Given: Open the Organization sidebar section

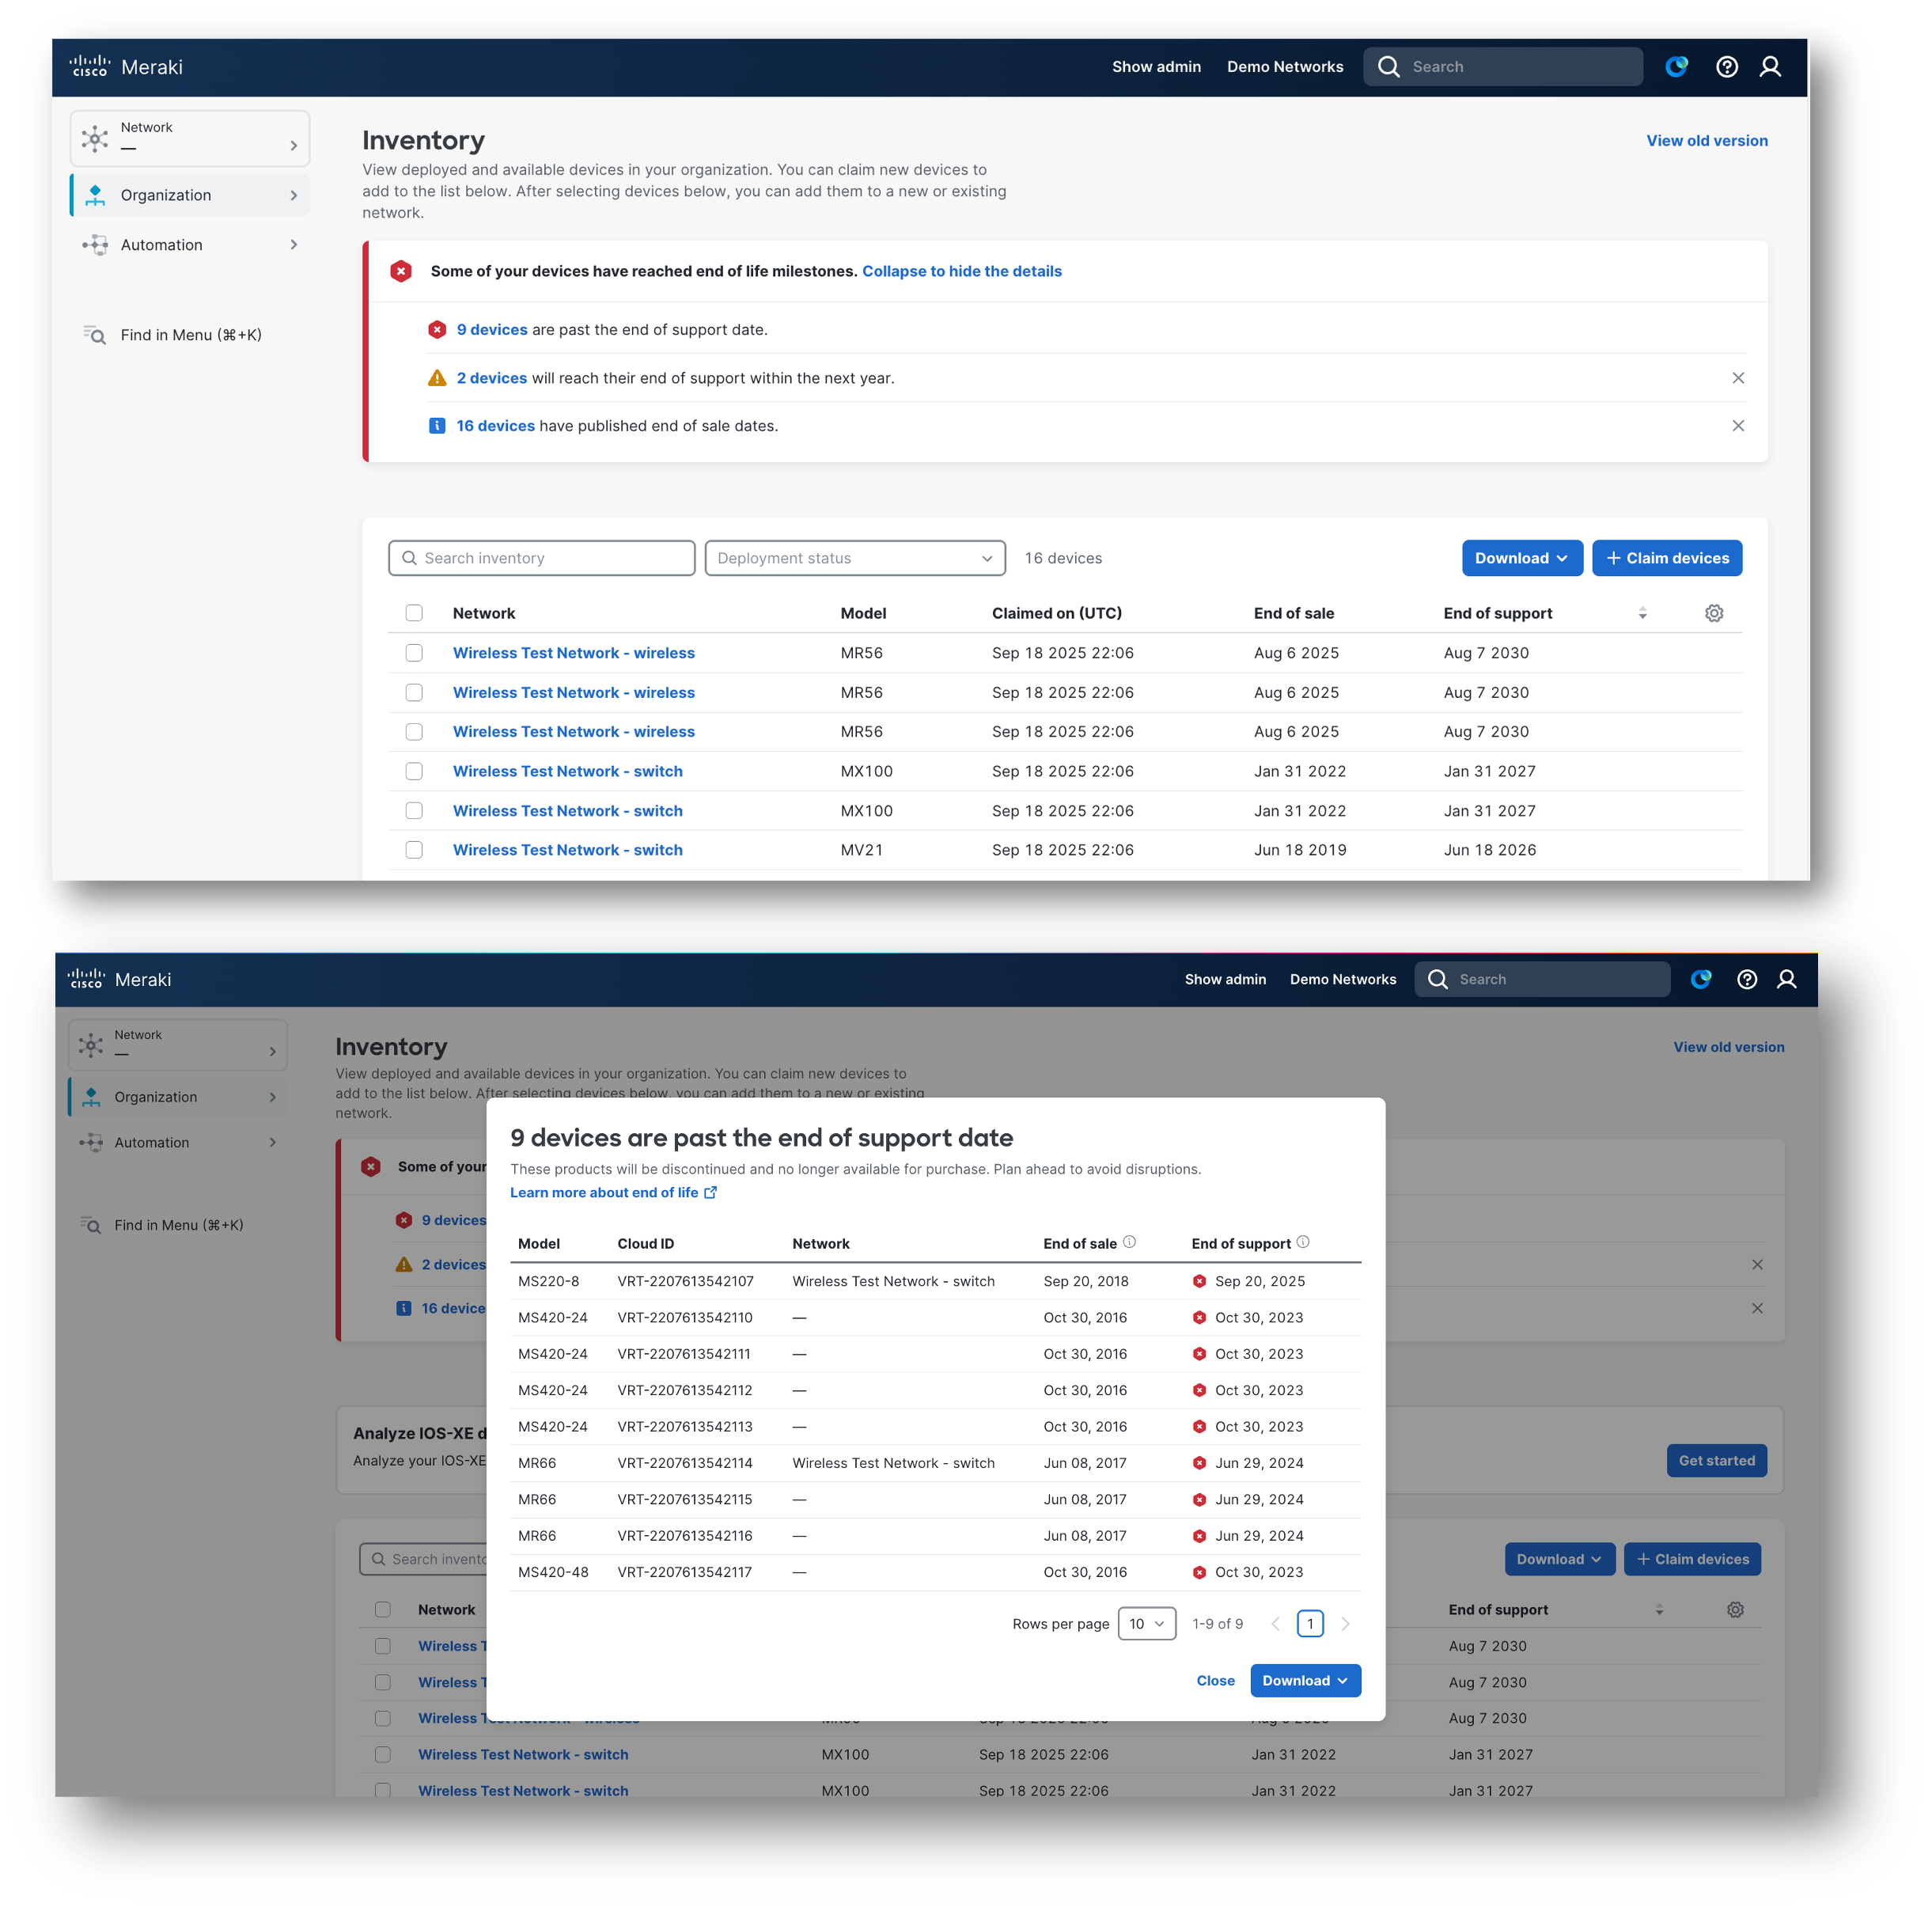Looking at the screenshot, I should tap(189, 195).
